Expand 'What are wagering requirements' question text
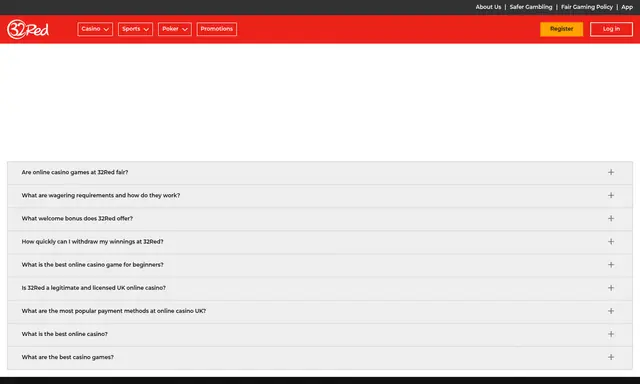Viewport: 640px width, 384px height. (x=100, y=195)
